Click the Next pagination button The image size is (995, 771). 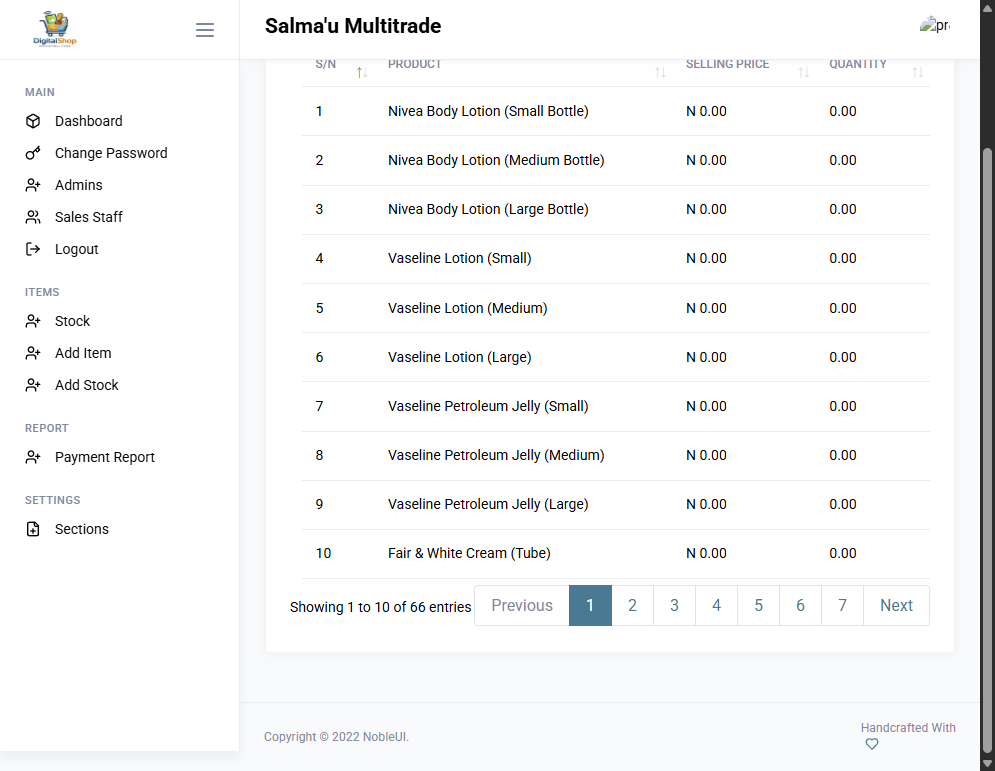[x=896, y=605]
